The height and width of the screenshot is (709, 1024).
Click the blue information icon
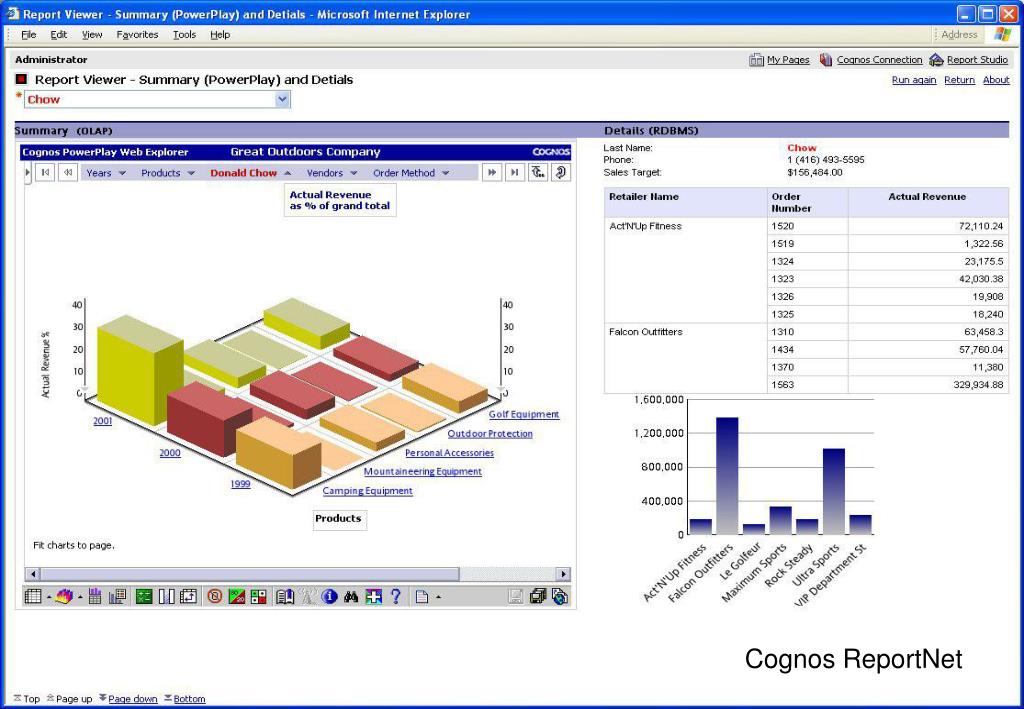[x=329, y=596]
